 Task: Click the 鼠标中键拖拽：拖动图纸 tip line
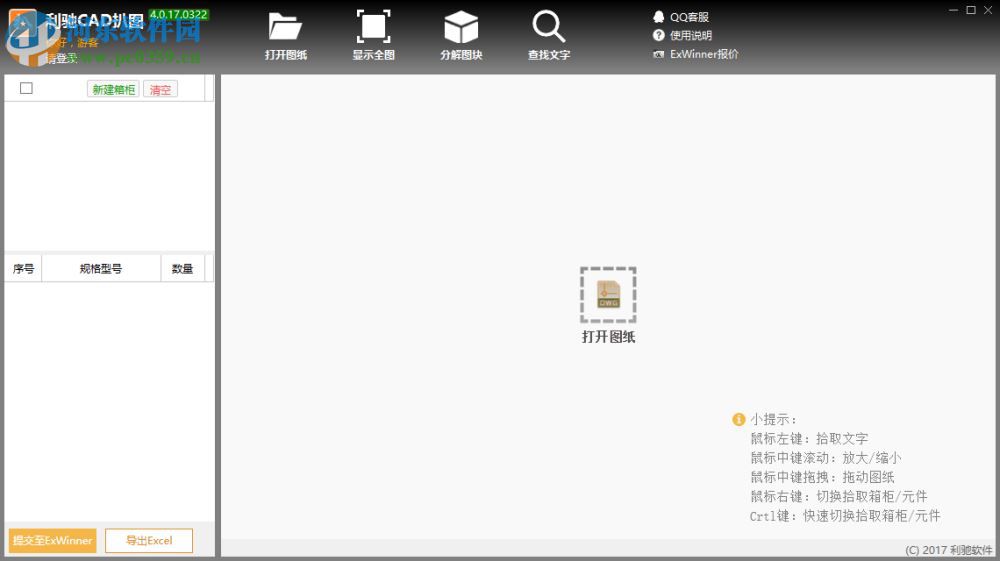point(822,477)
